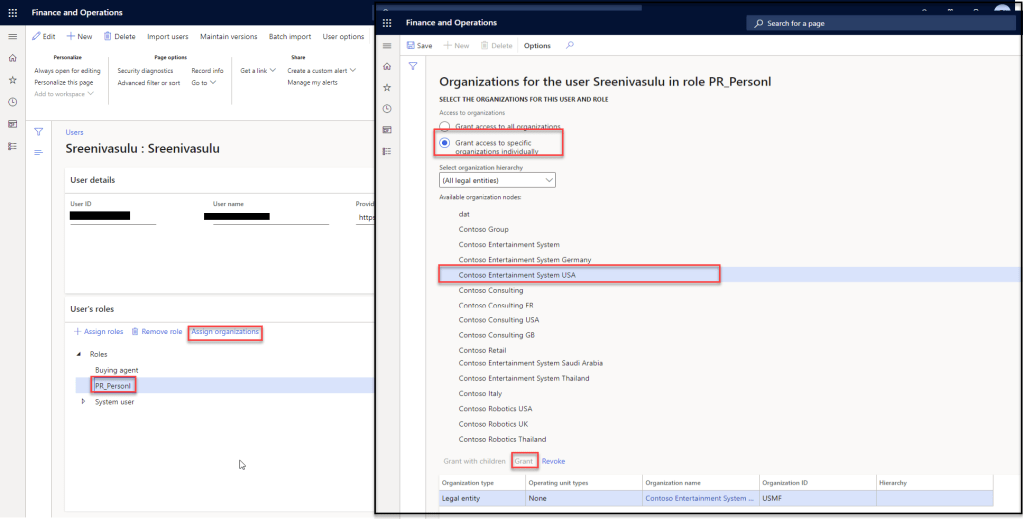Collapse the Roles tree node

[x=77, y=354]
